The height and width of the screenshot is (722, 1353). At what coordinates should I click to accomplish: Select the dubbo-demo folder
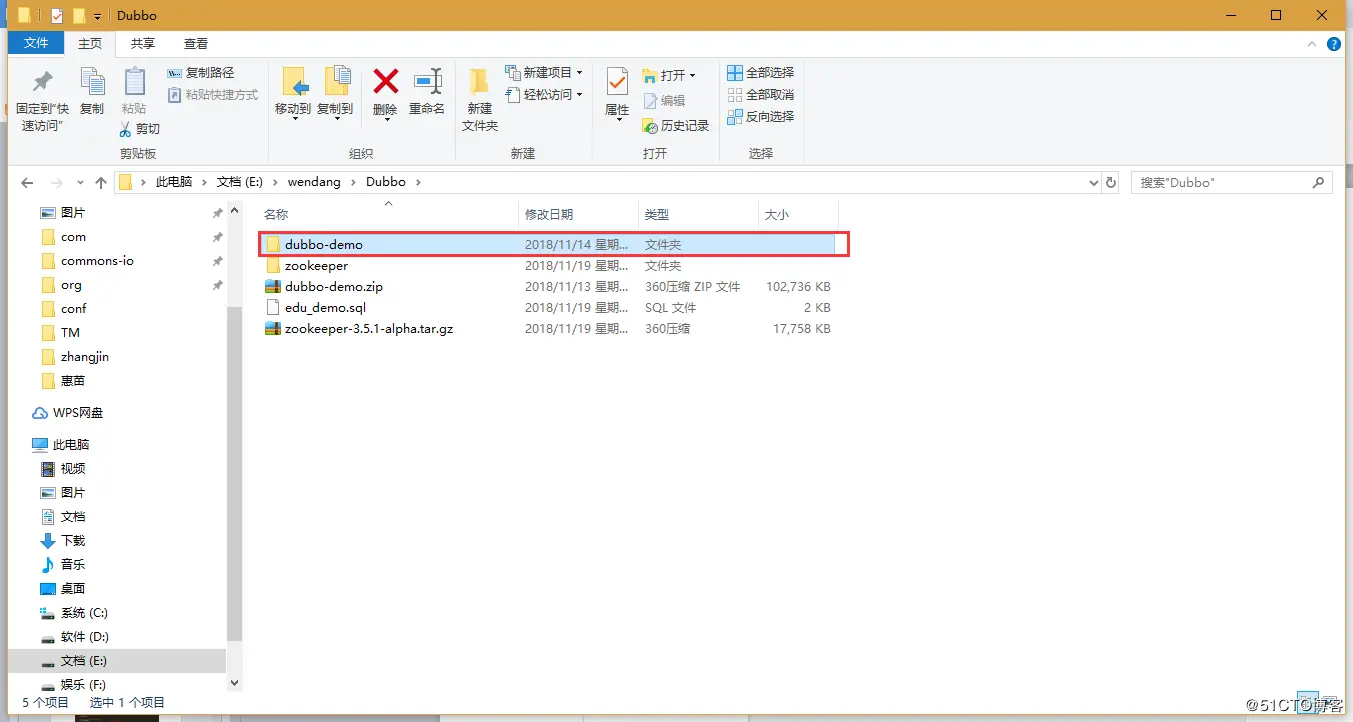[548, 244]
